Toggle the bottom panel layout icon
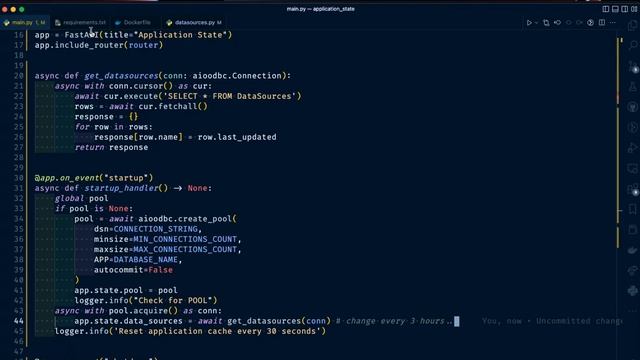 (615, 9)
